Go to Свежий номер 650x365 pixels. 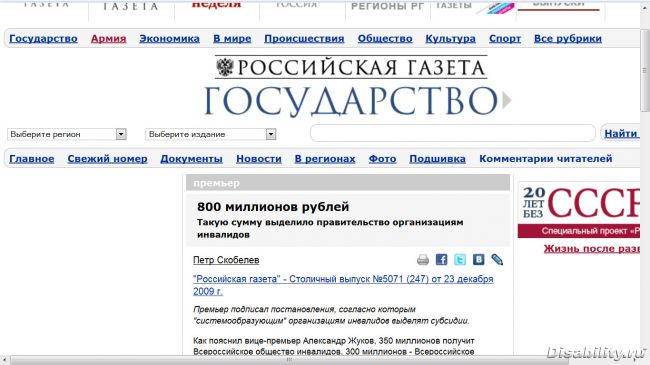coord(107,159)
